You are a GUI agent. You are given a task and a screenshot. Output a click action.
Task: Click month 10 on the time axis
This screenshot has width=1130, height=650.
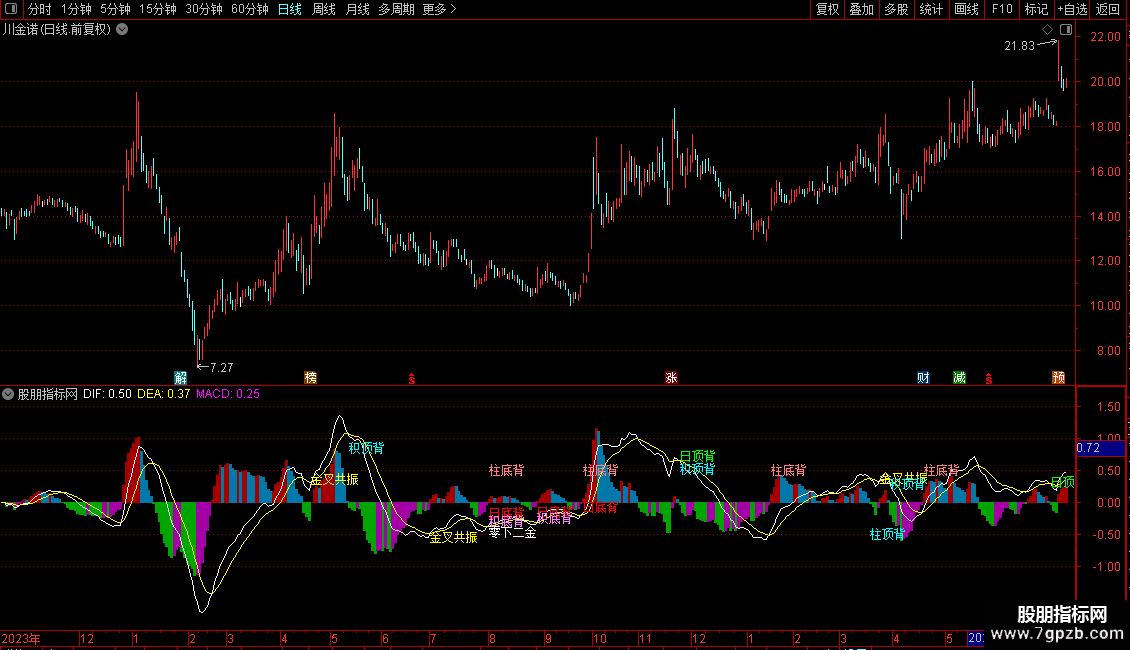[x=600, y=638]
